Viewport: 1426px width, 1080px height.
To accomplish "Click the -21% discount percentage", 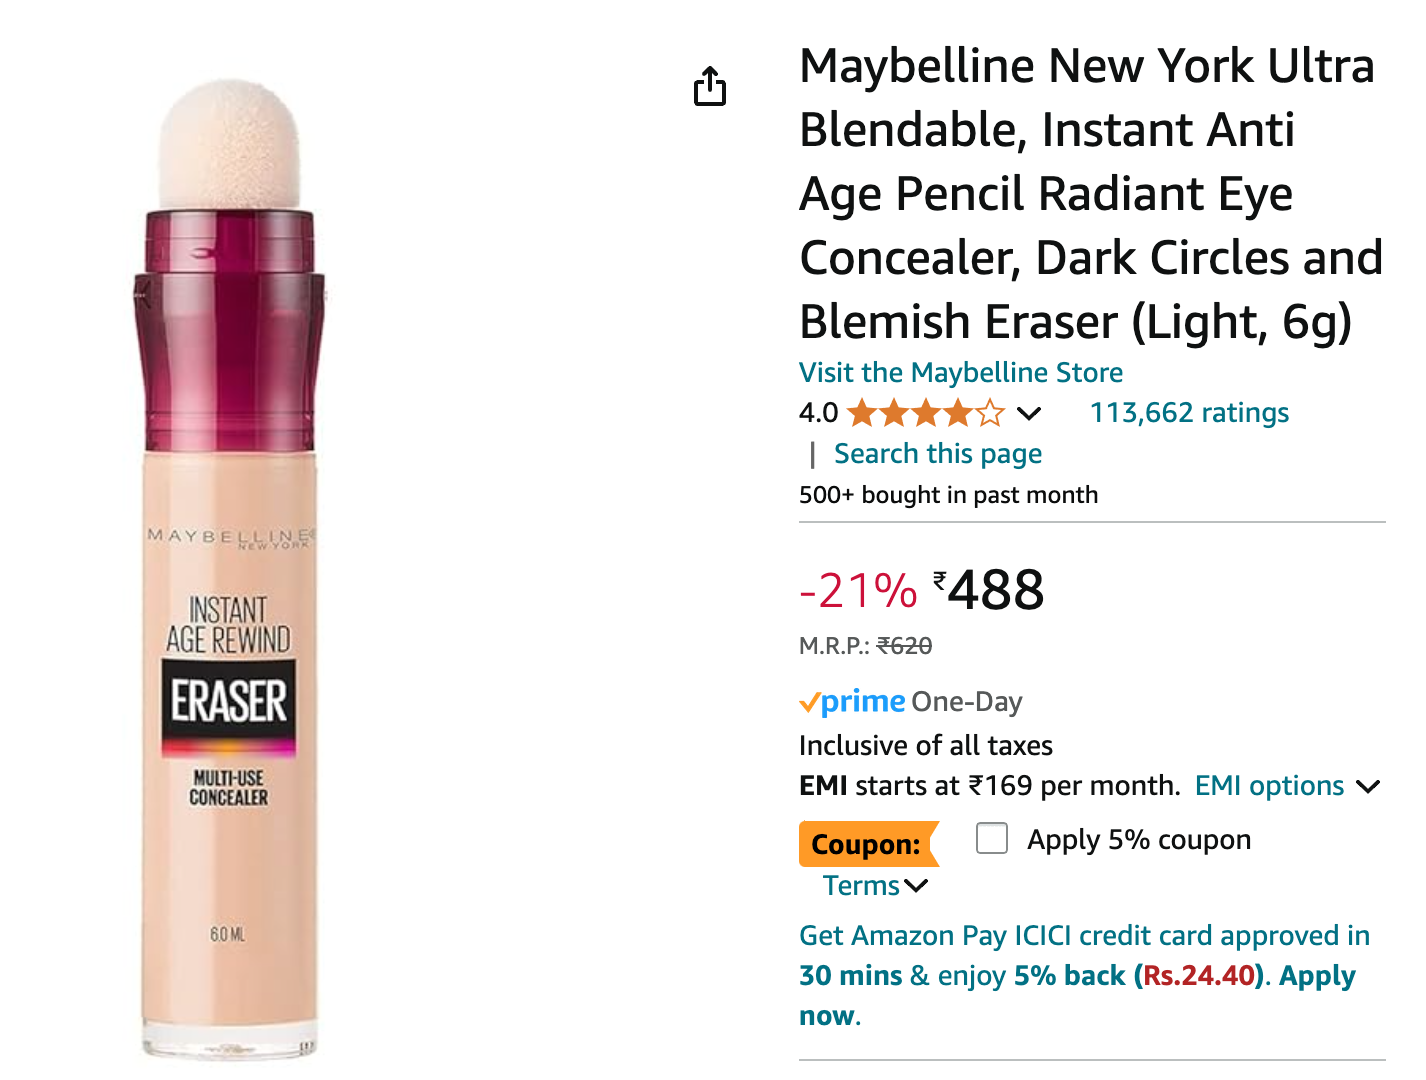I will click(856, 590).
